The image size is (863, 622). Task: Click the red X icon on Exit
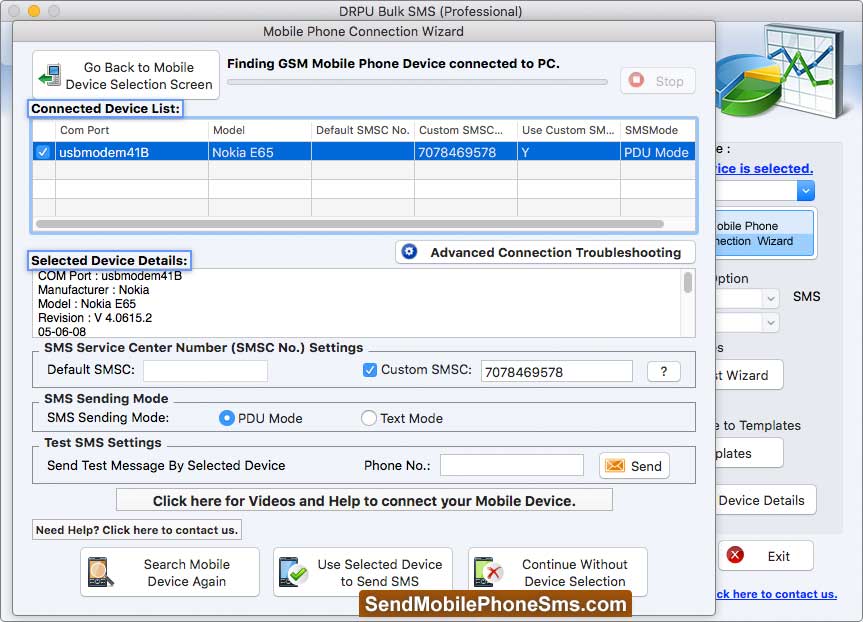tap(735, 555)
